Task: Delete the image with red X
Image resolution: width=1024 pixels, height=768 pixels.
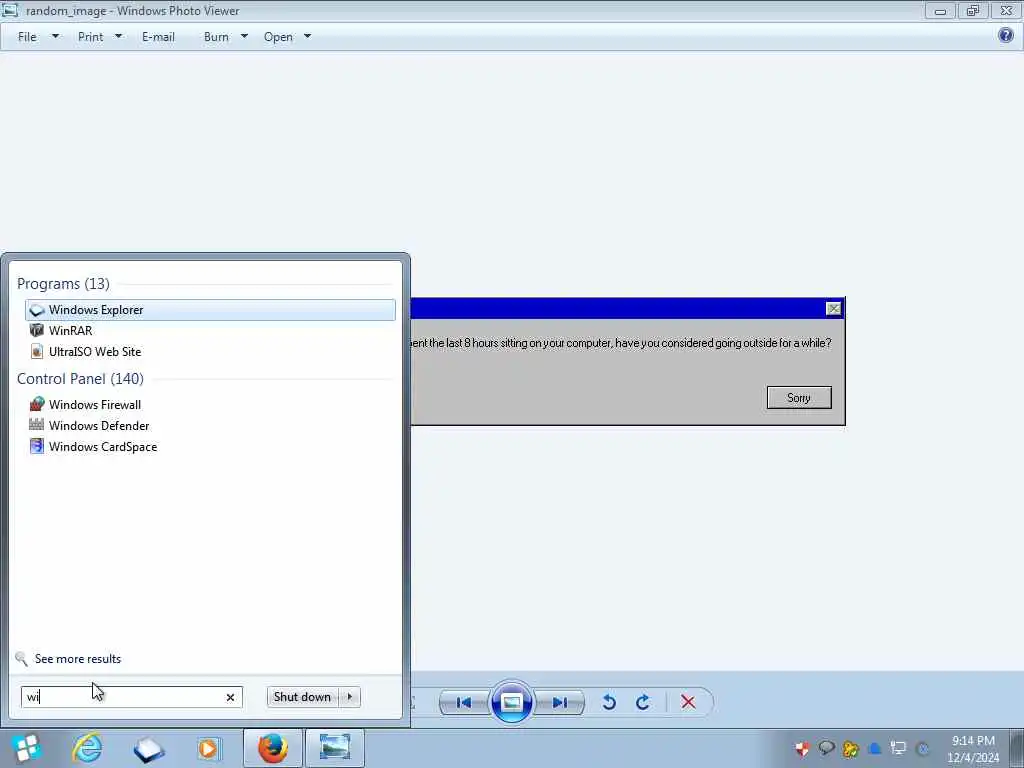Action: coord(688,702)
